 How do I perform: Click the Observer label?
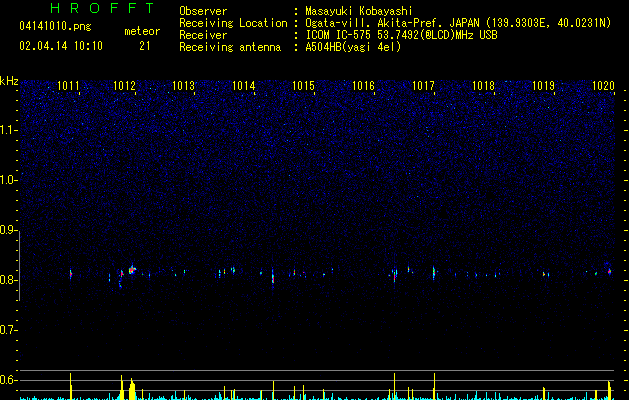[203, 11]
